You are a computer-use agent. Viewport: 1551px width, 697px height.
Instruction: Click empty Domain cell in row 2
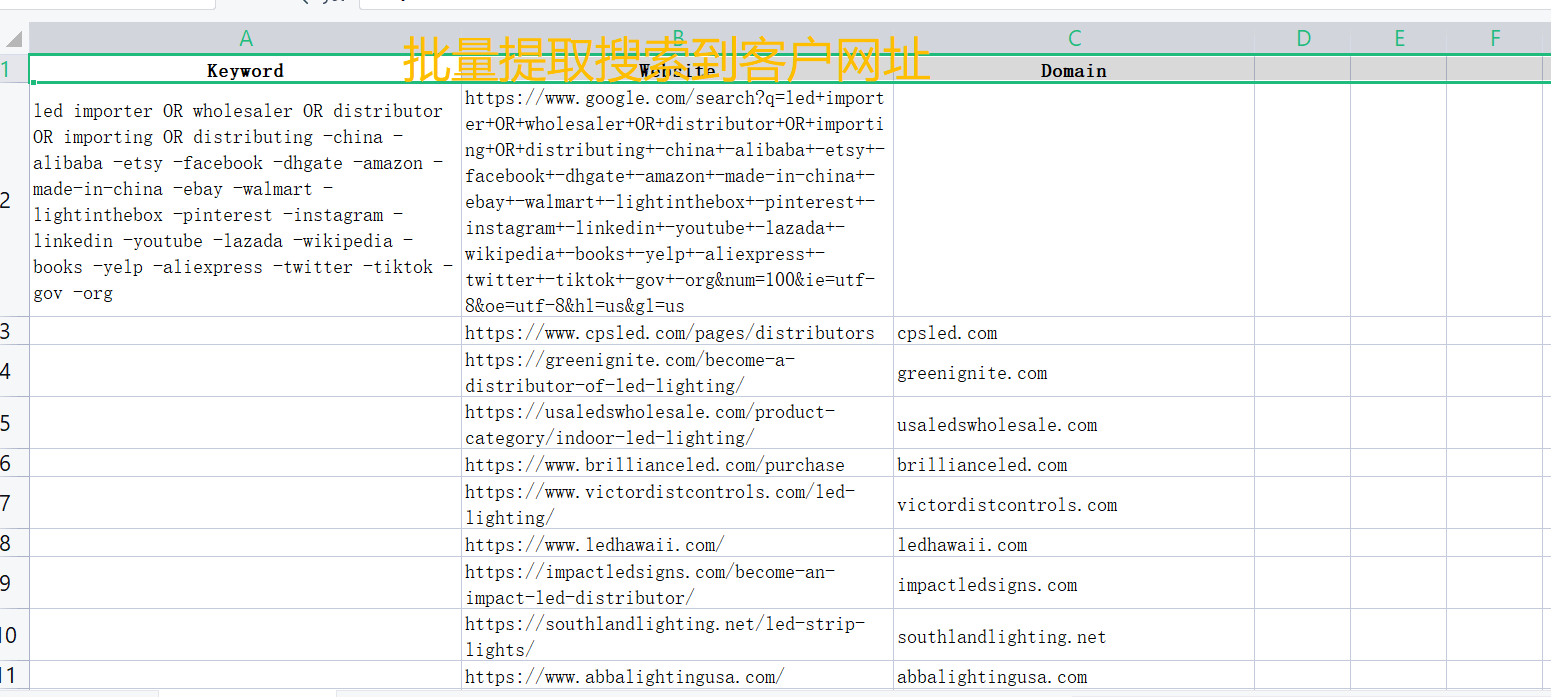click(x=1074, y=200)
